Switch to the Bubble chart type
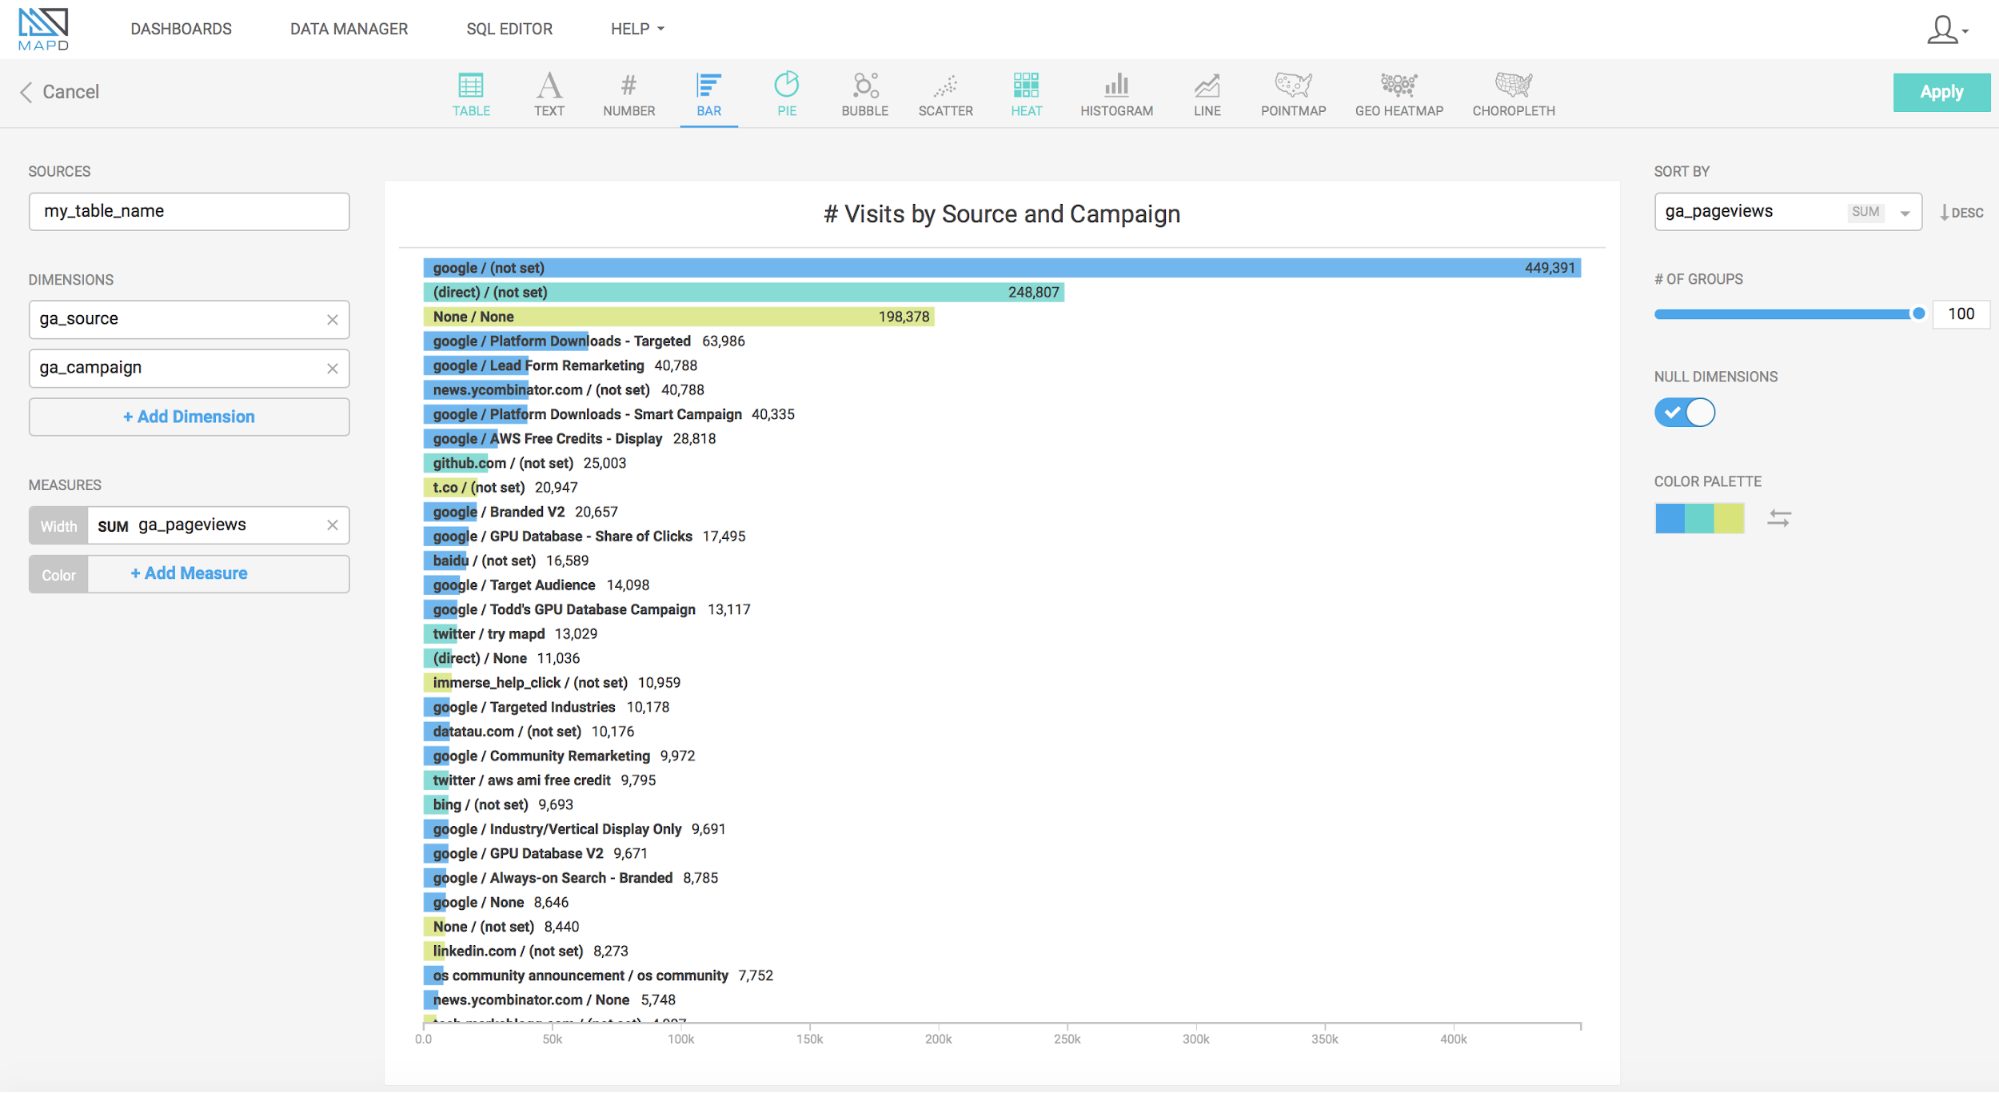The width and height of the screenshot is (1999, 1093). pyautogui.click(x=863, y=90)
